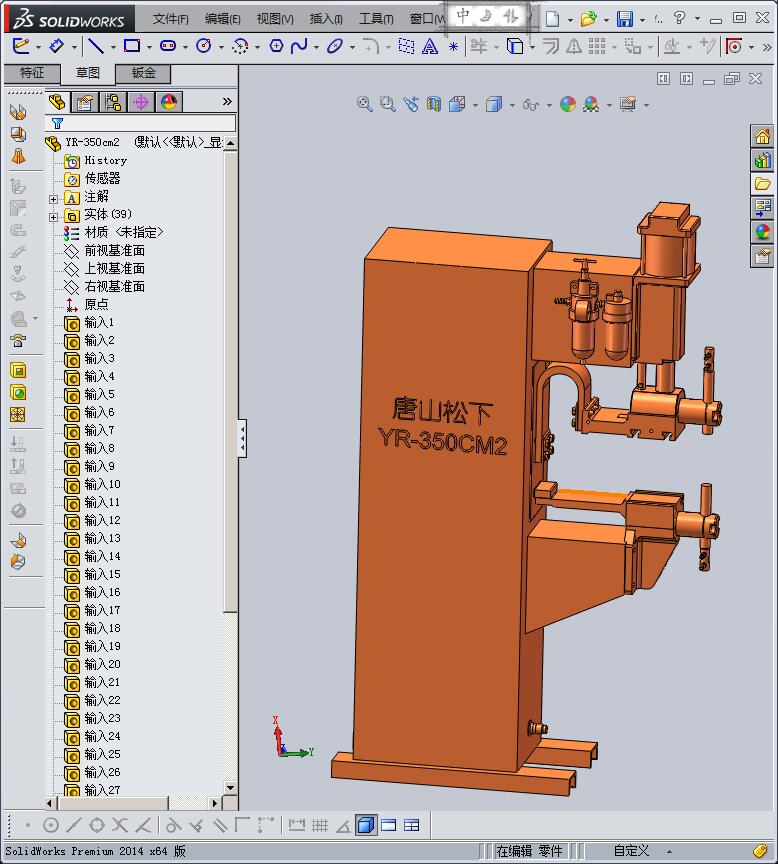Image resolution: width=778 pixels, height=864 pixels.
Task: Select the Corner Rectangle tool
Action: pos(132,46)
